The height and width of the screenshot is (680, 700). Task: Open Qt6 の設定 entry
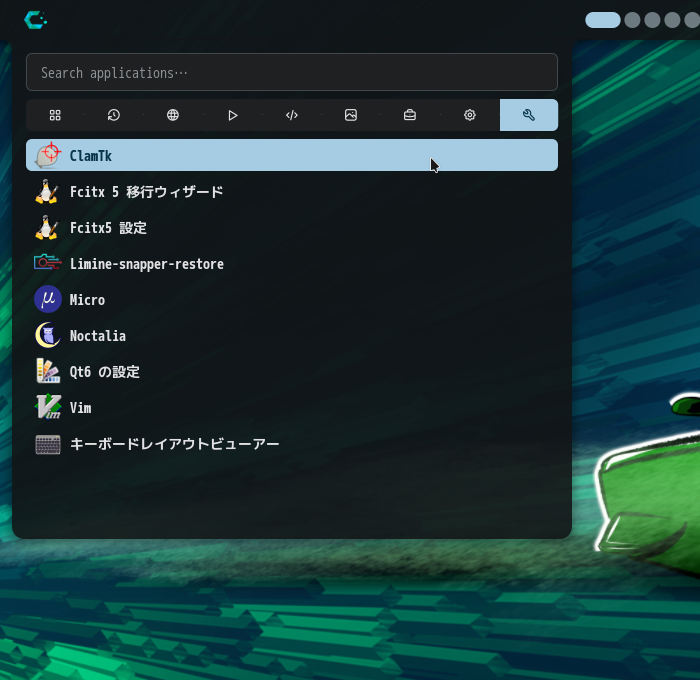[x=292, y=371]
